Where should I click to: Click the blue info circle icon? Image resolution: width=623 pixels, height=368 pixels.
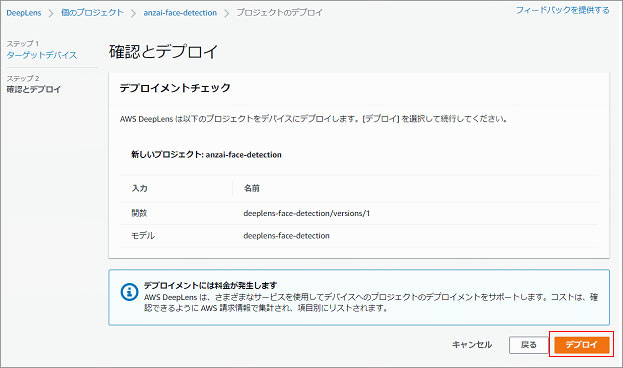(x=129, y=292)
